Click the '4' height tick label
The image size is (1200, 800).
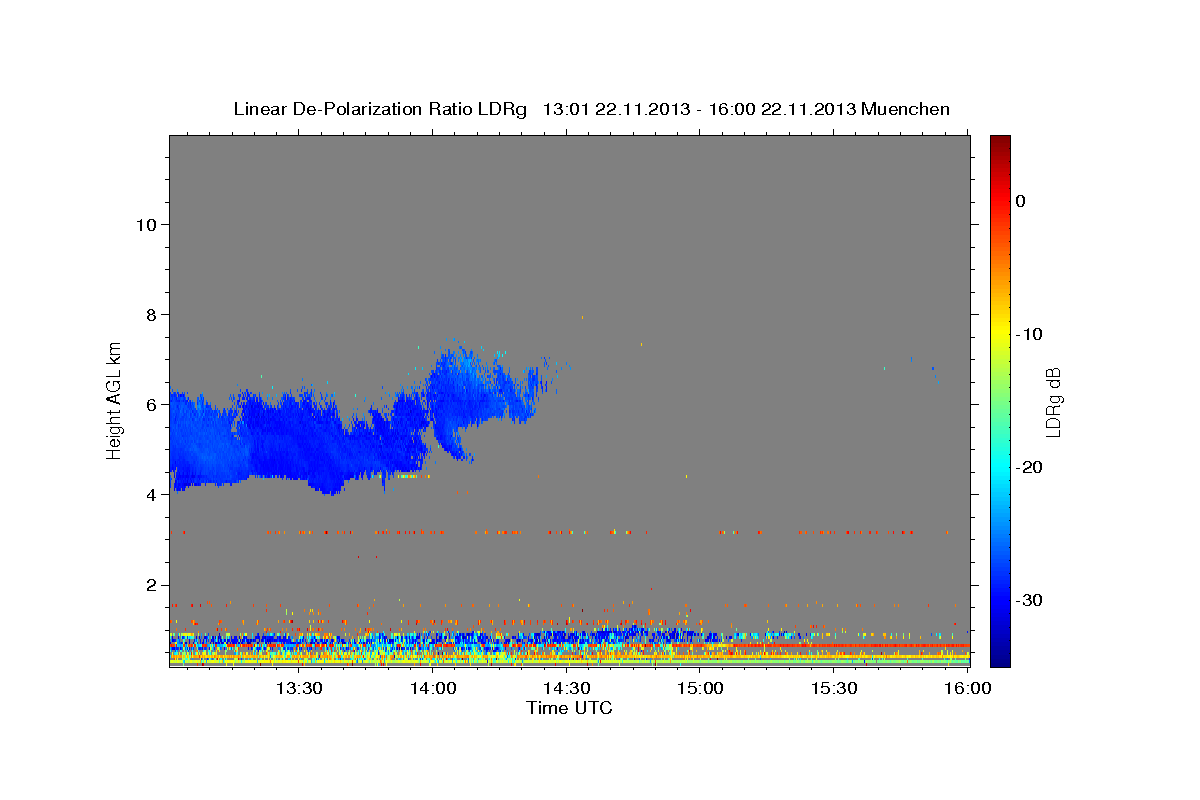pyautogui.click(x=151, y=494)
